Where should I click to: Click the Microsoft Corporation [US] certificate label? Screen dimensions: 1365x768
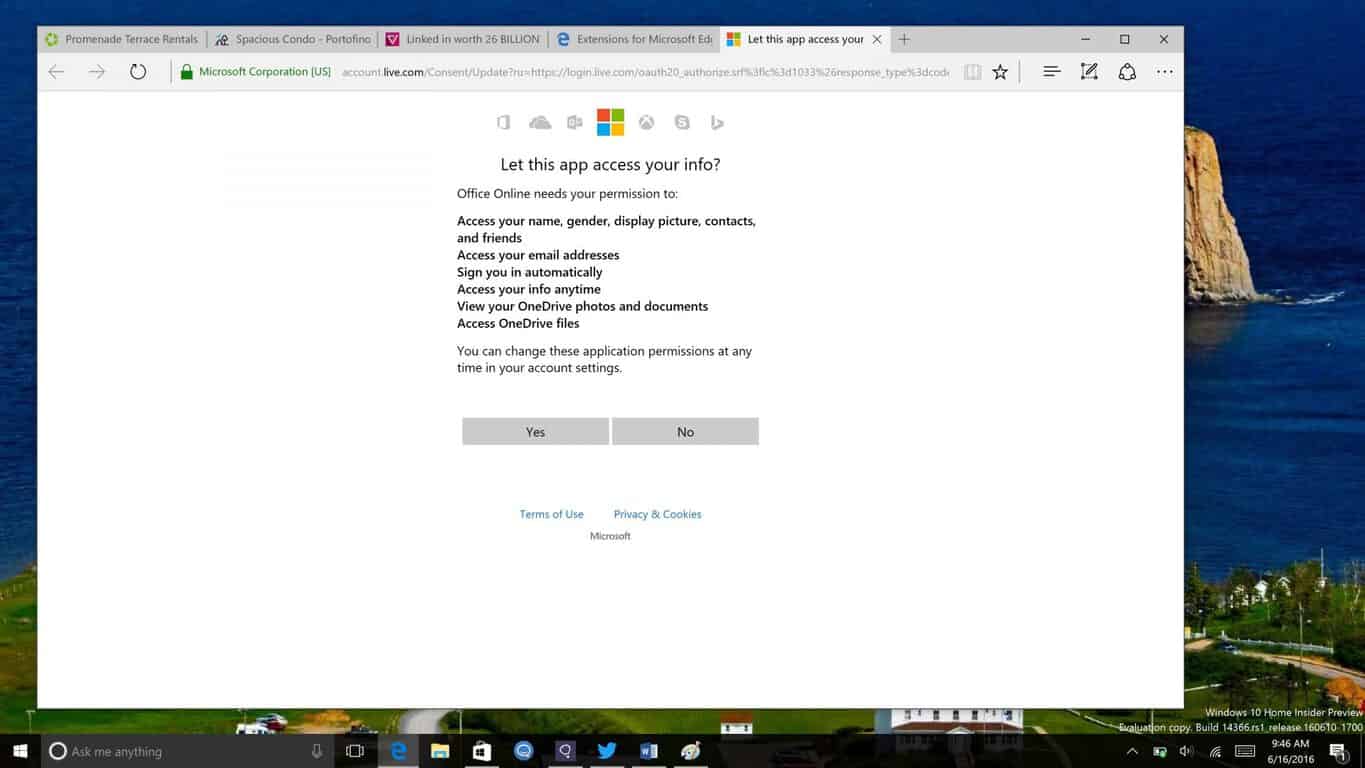coord(265,72)
